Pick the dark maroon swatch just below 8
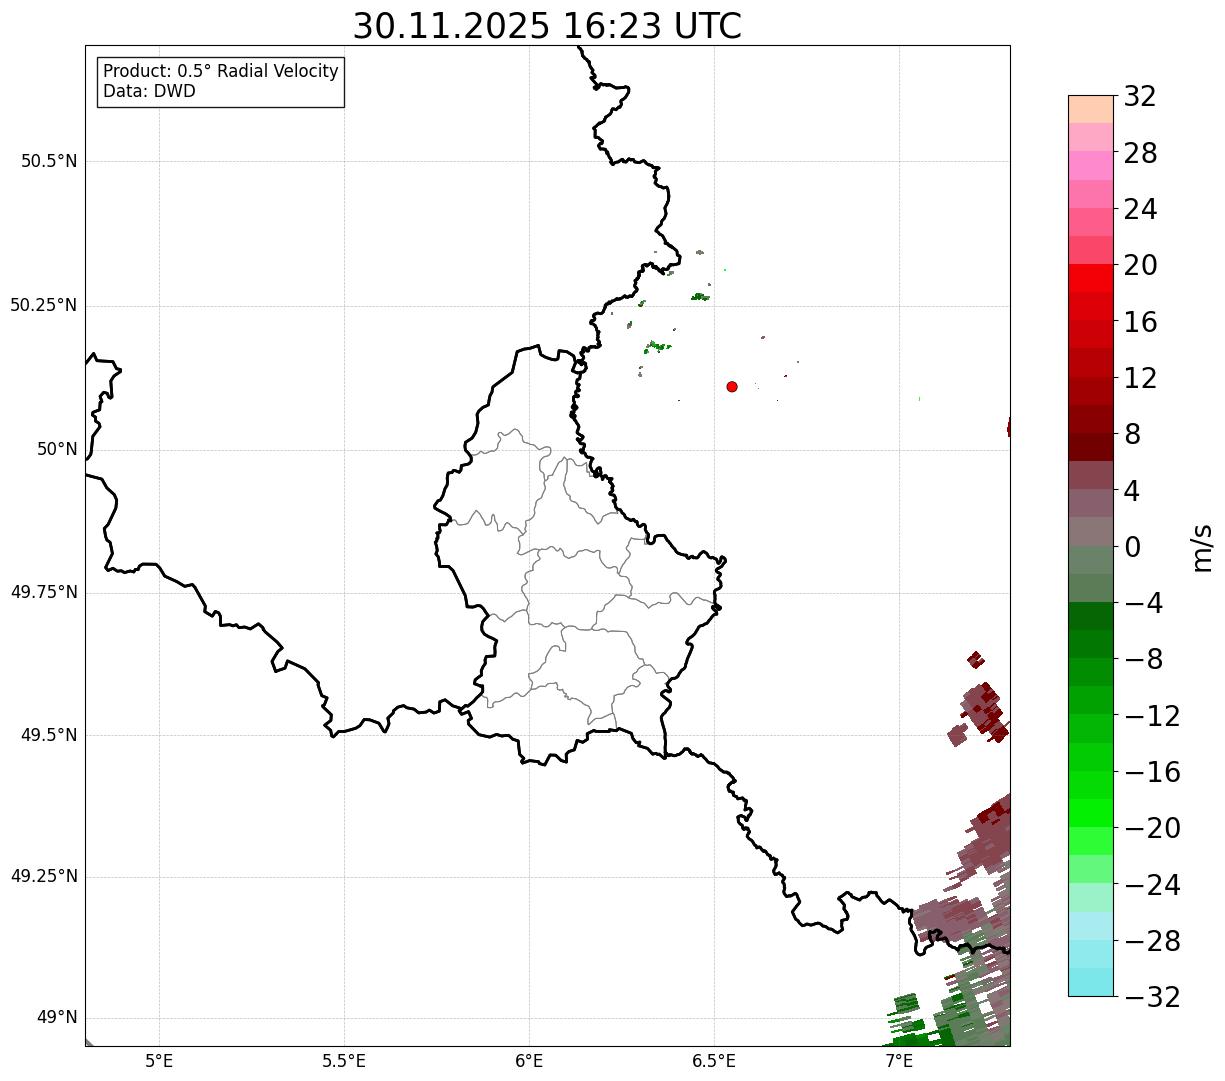Viewport: 1225px width, 1081px height. (1091, 447)
